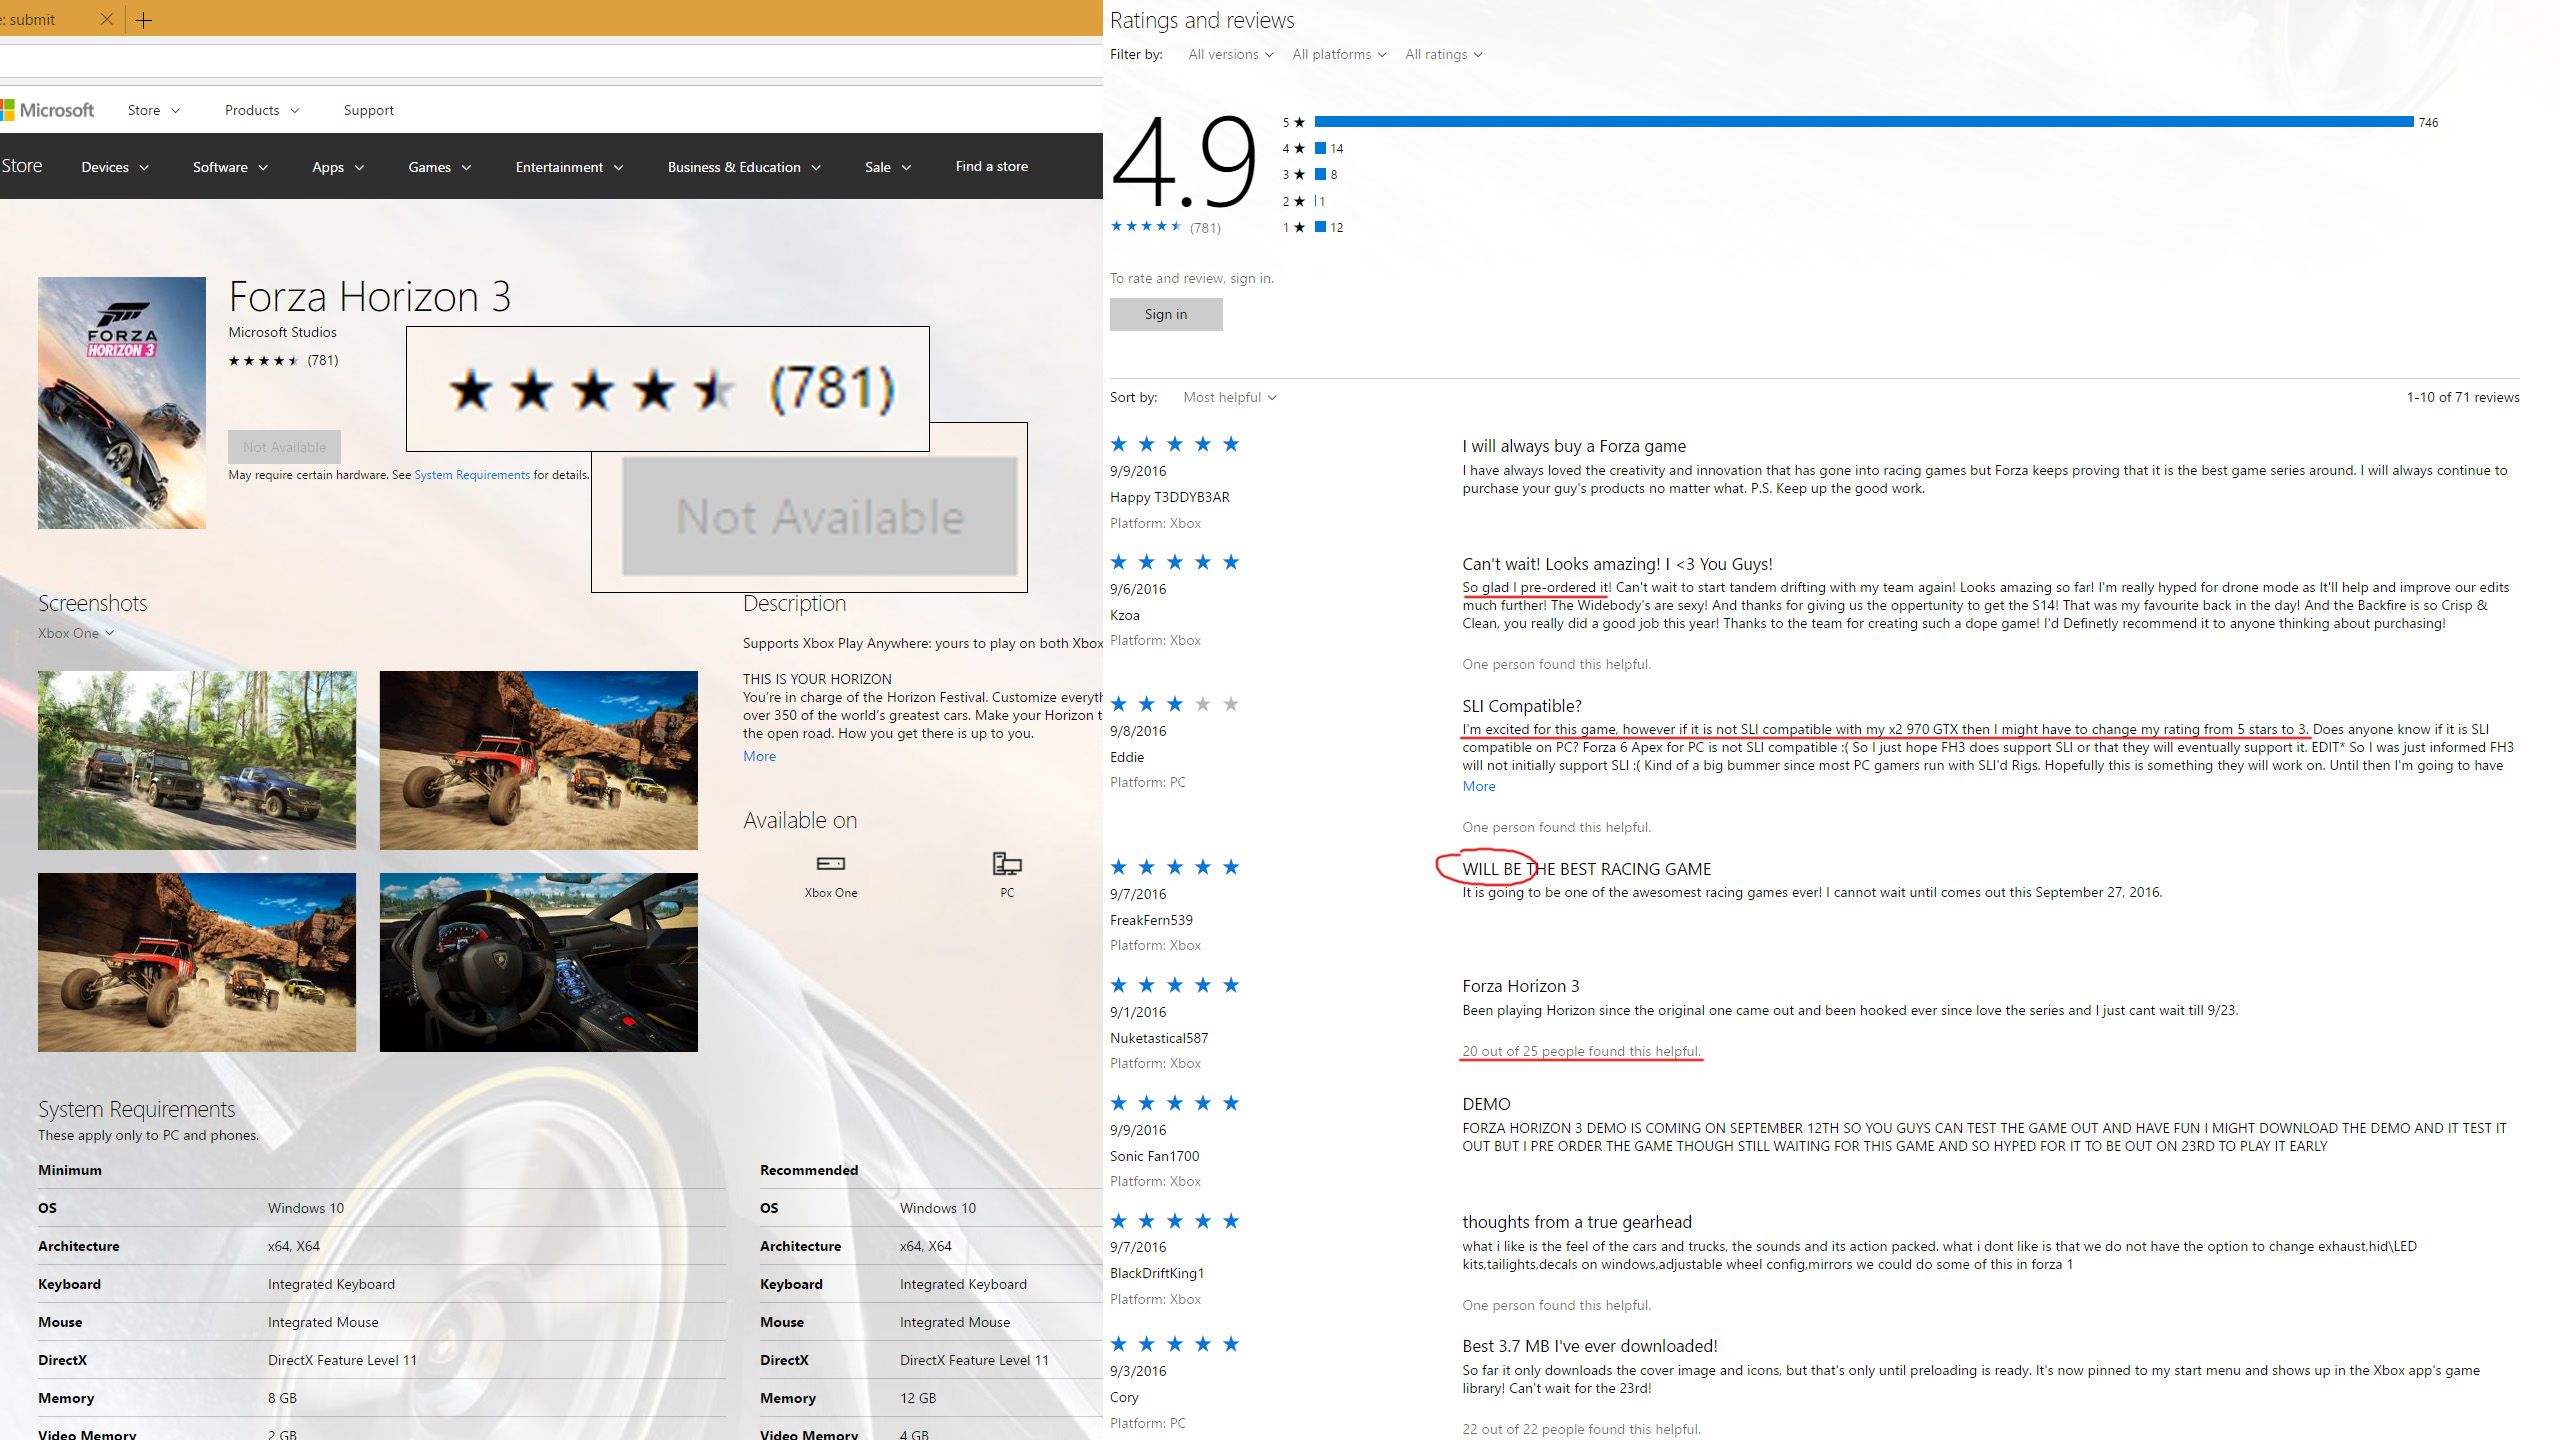Expand the Games menu

click(440, 167)
